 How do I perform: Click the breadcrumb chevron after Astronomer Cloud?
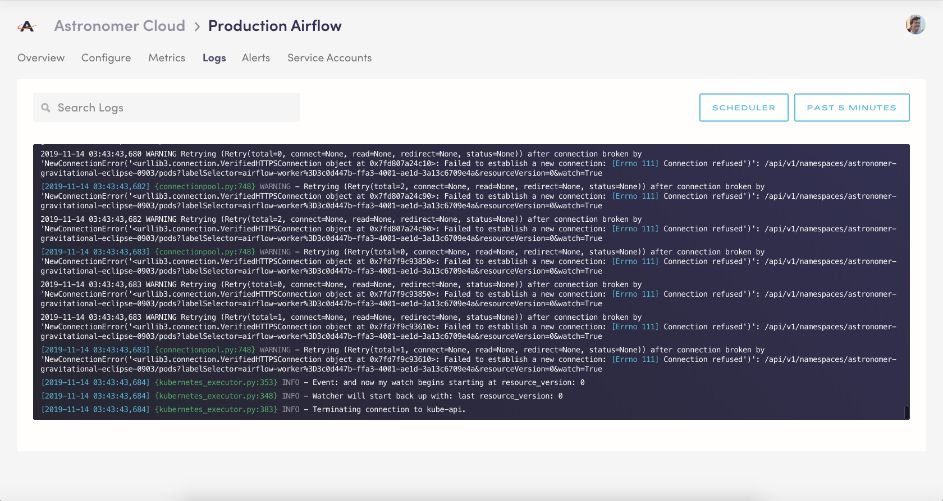pyautogui.click(x=196, y=25)
